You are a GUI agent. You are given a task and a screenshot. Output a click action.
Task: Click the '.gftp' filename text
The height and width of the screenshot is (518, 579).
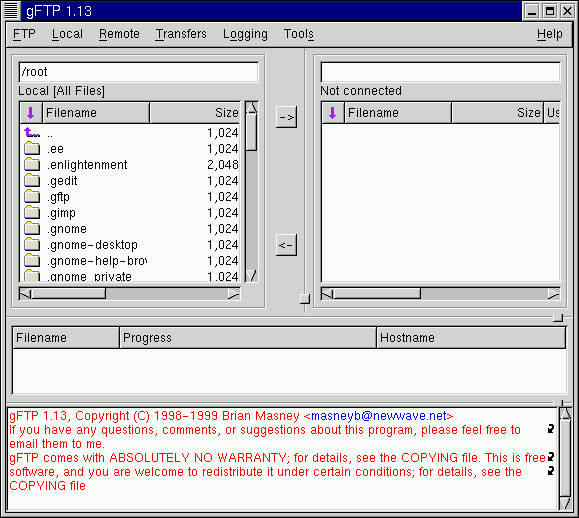58,197
